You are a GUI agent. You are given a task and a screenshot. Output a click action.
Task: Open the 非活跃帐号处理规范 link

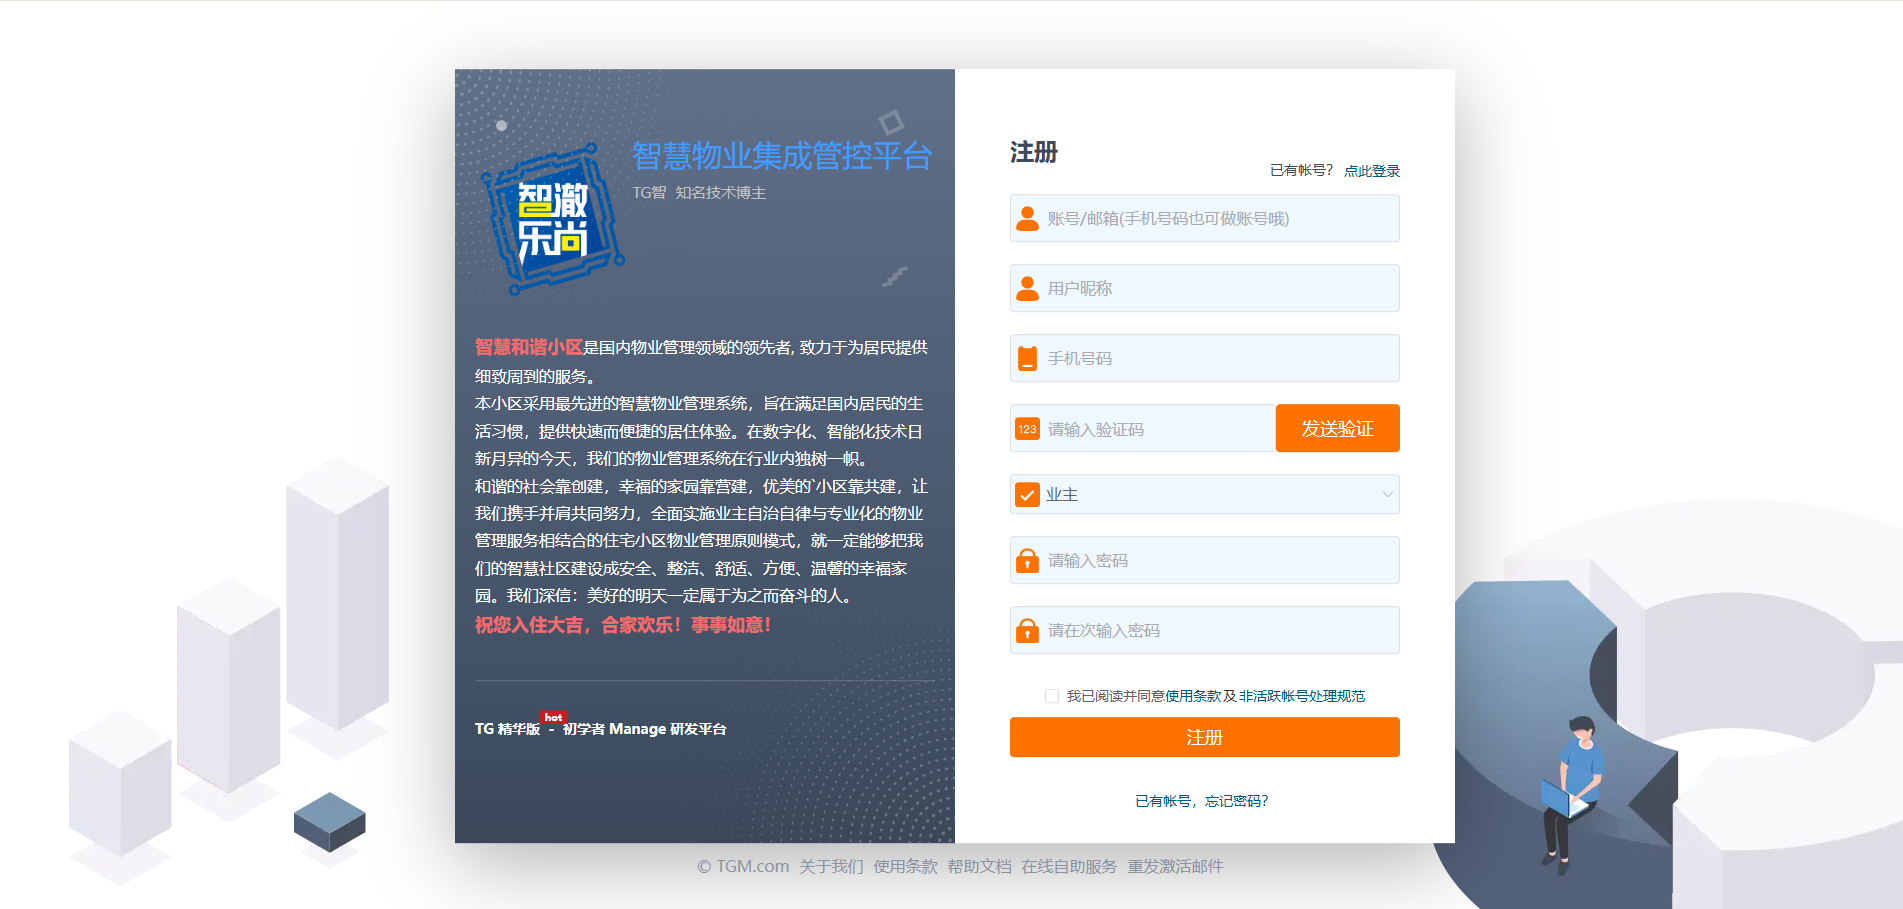point(1301,696)
